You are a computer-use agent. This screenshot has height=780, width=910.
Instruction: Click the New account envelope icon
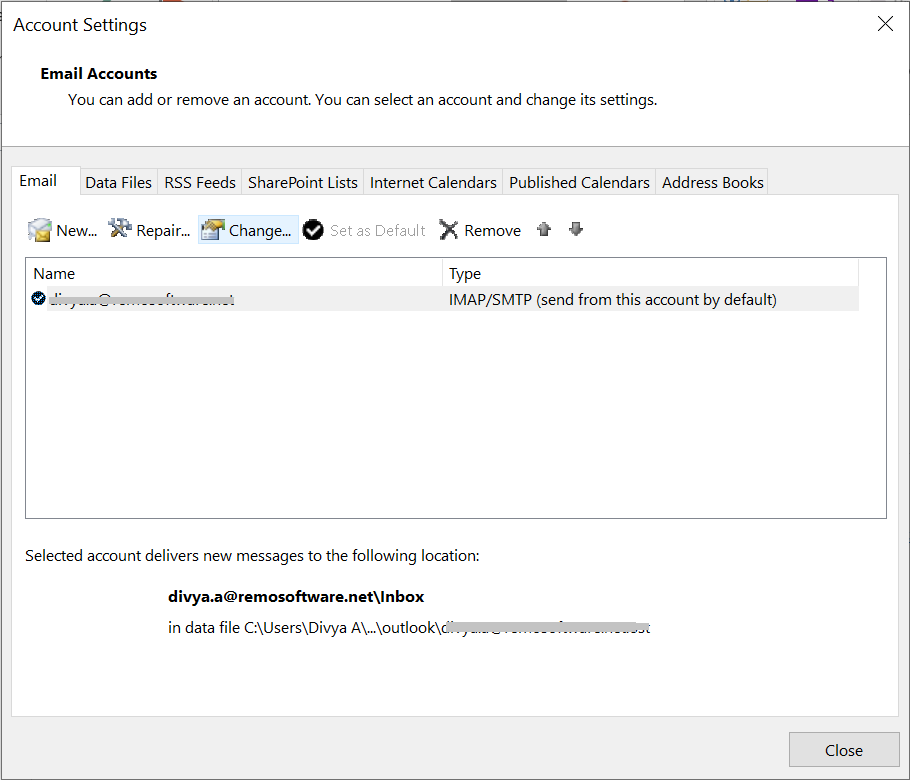click(x=40, y=230)
